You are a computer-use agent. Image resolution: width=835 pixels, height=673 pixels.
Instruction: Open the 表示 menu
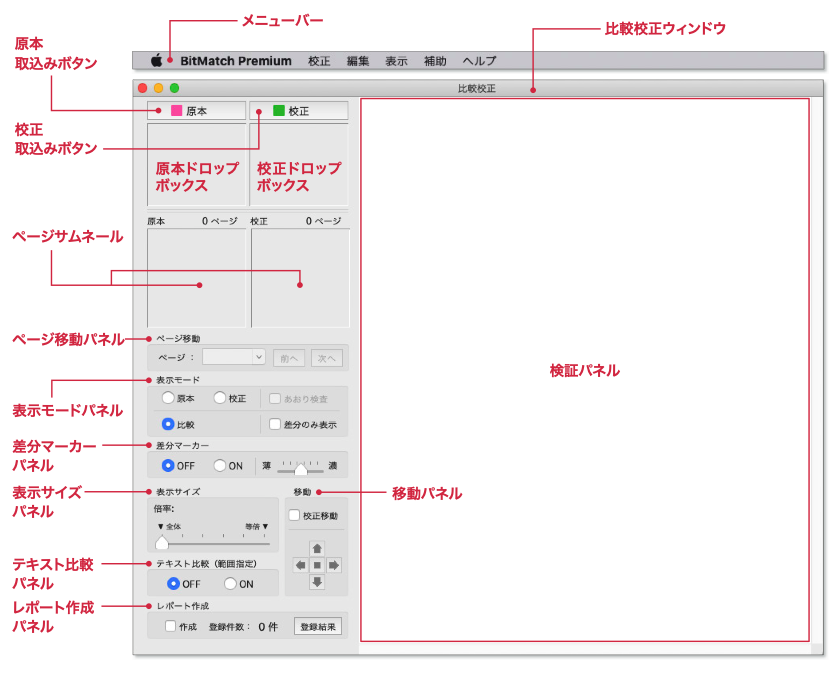396,61
